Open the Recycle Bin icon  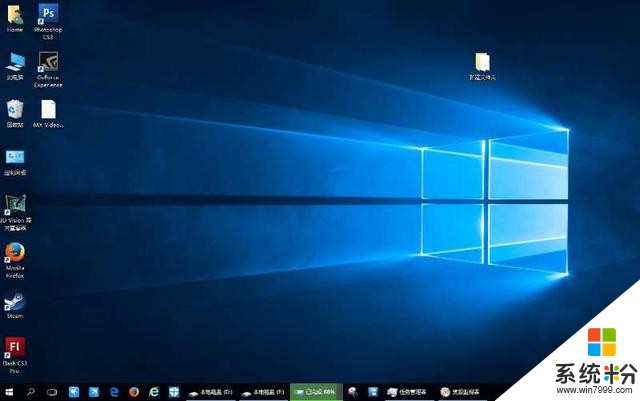click(15, 114)
